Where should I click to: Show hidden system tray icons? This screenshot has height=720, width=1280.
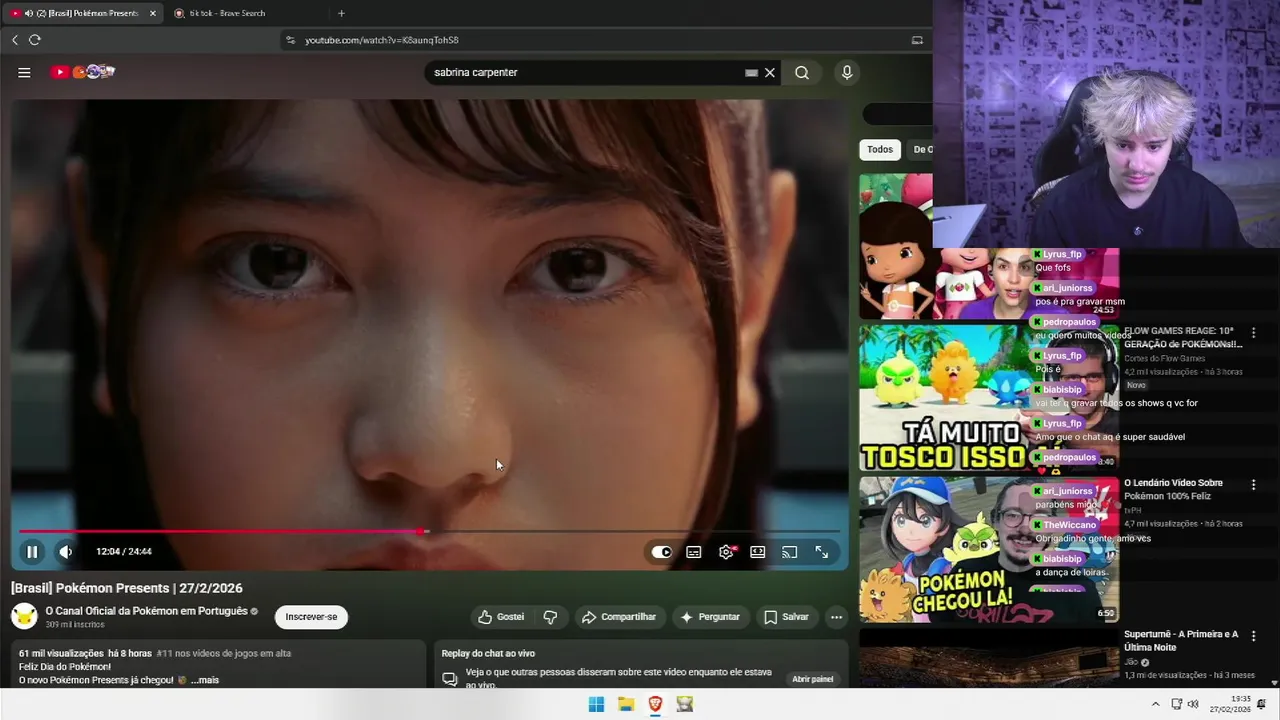[x=1155, y=704]
